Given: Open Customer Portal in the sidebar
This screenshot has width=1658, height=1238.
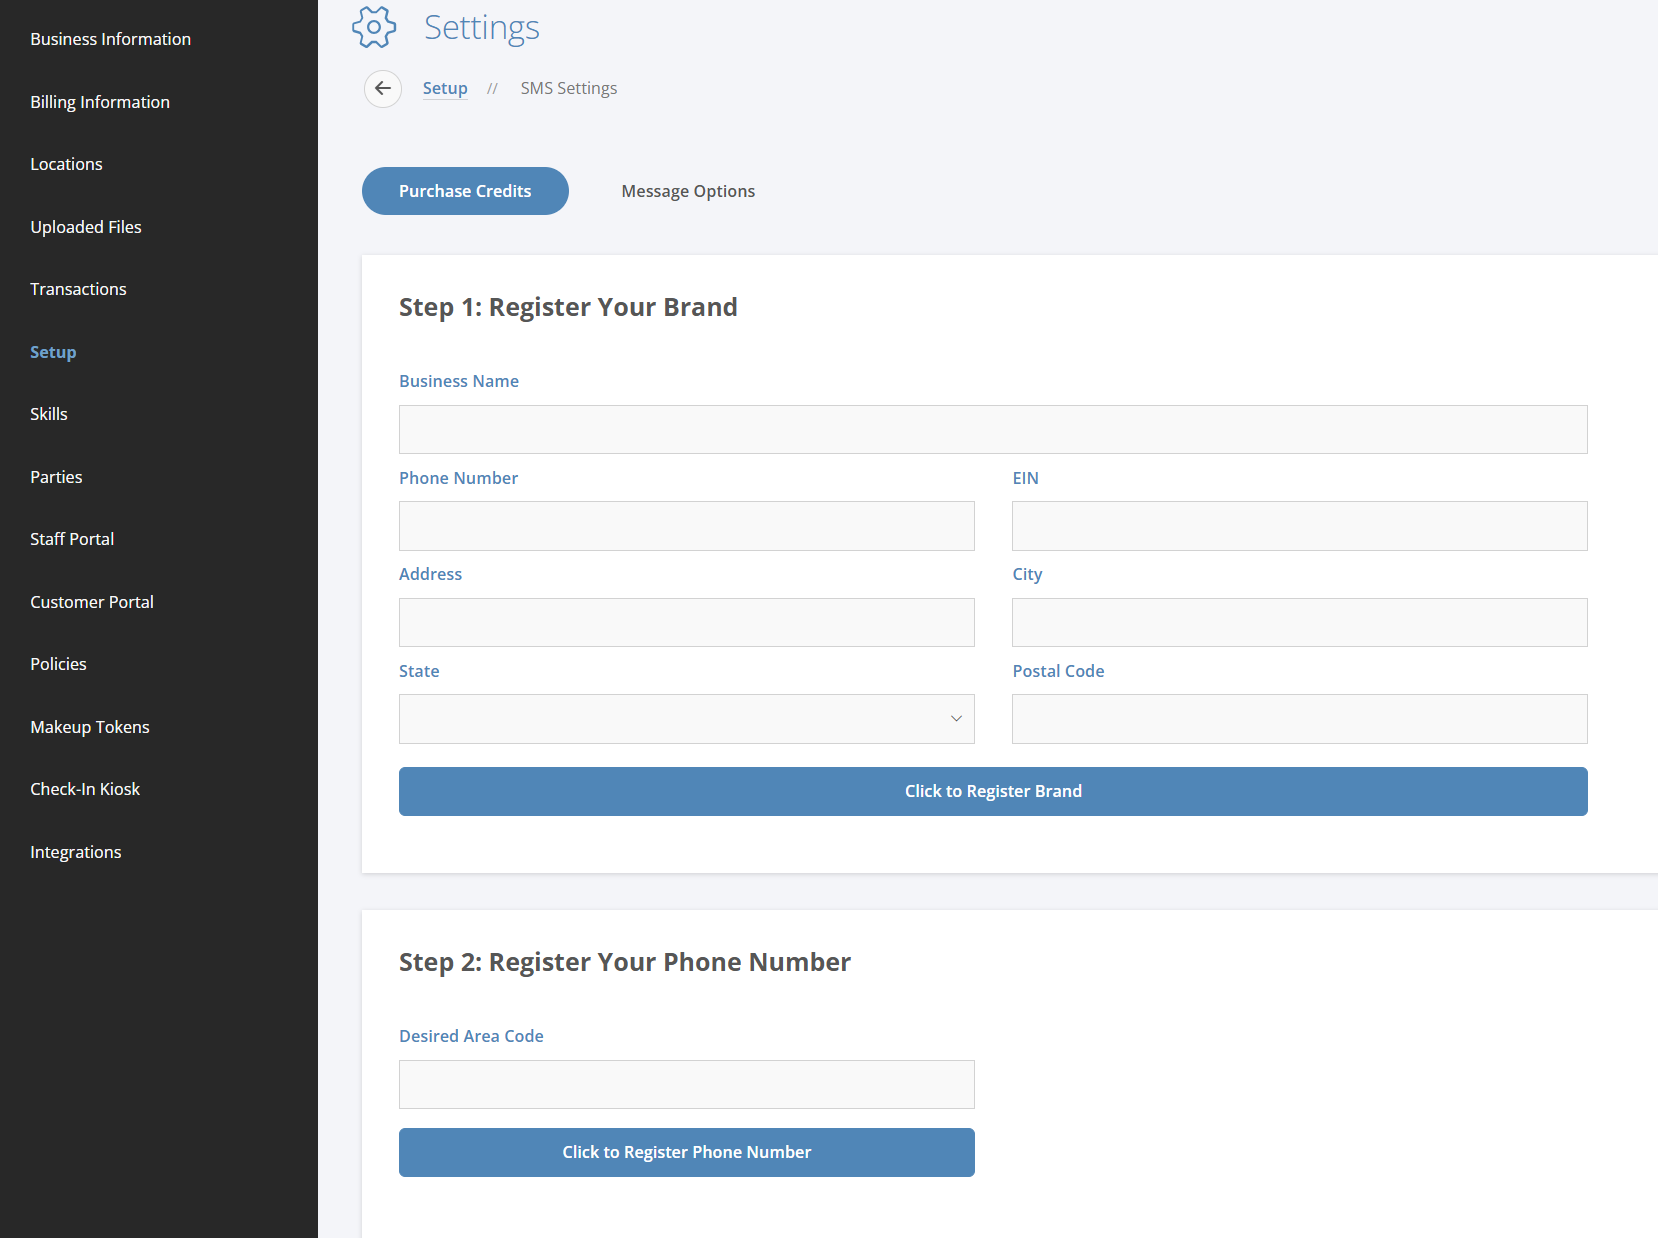Looking at the screenshot, I should (92, 602).
